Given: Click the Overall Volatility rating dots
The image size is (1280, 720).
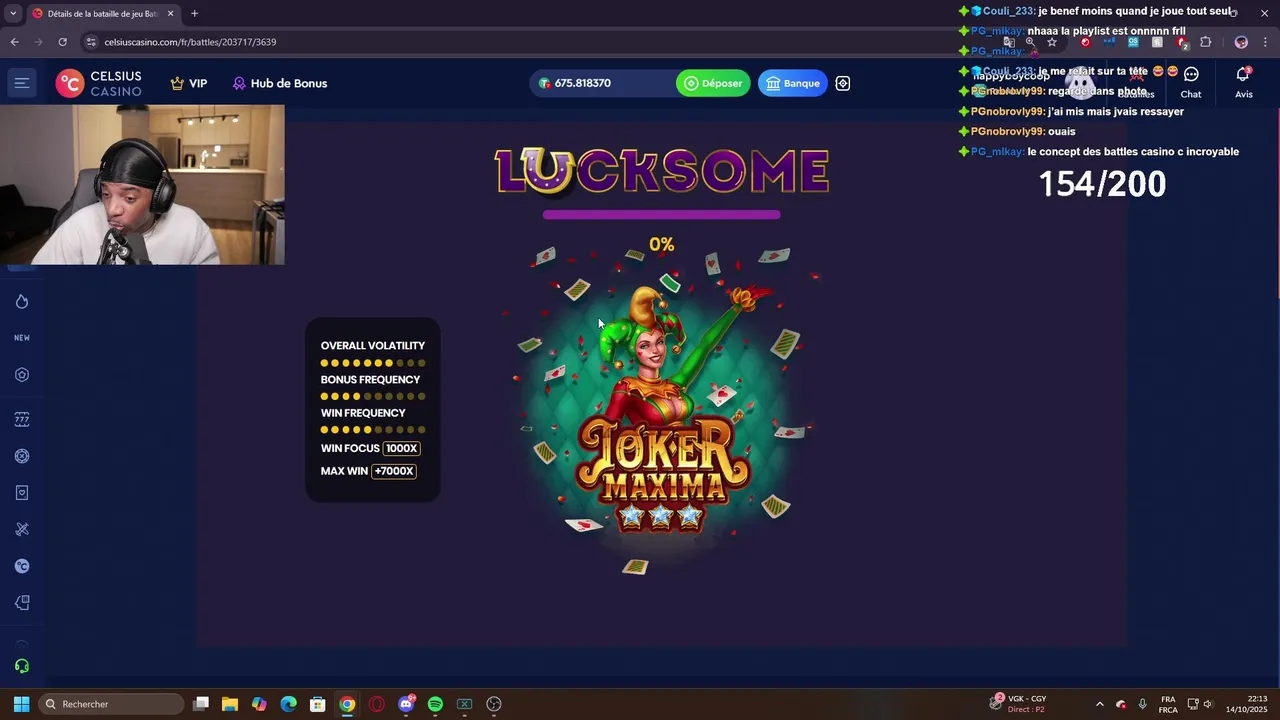Looking at the screenshot, I should point(373,363).
